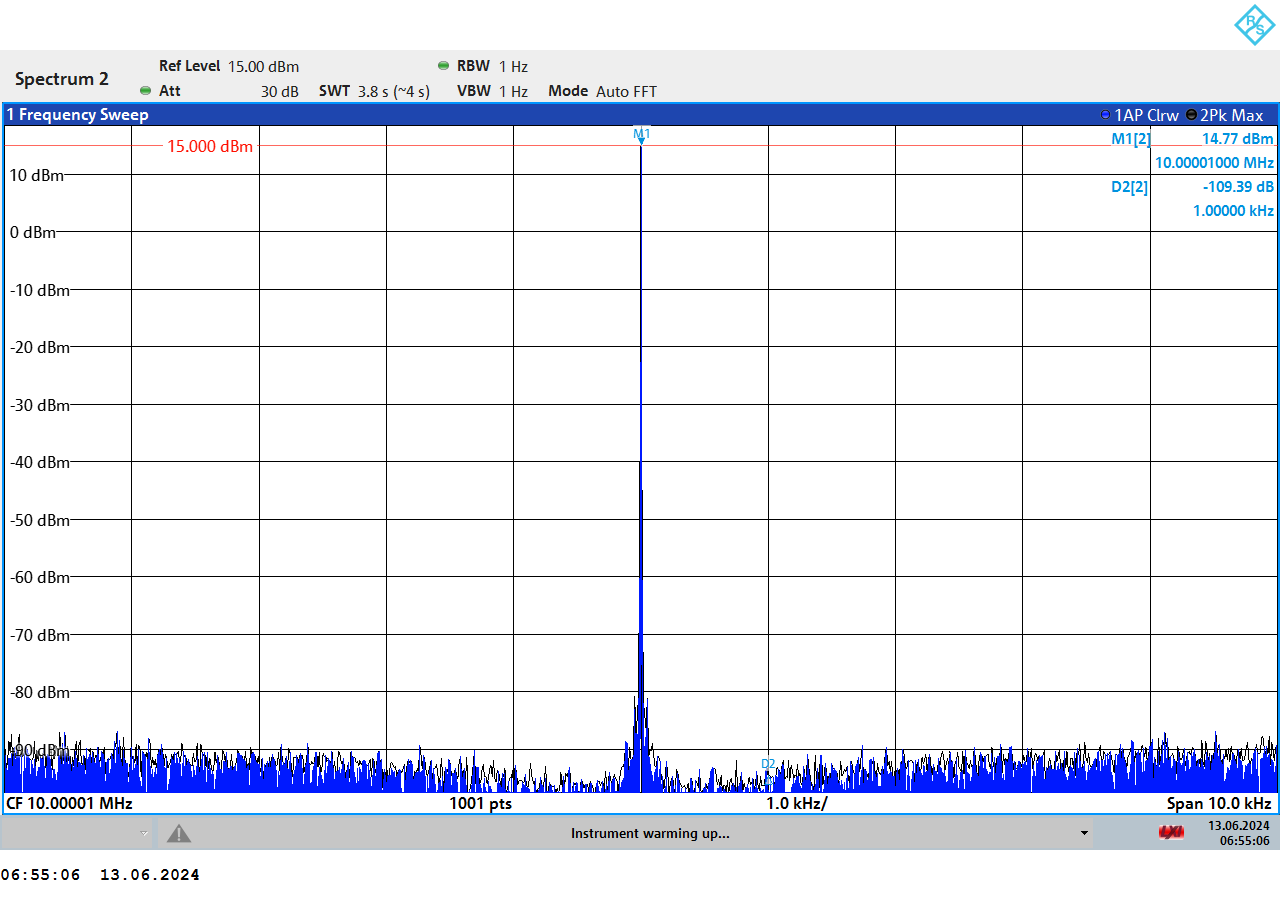Open the SWT sweep time setting
Image resolution: width=1280 pixels, height=900 pixels.
[374, 91]
